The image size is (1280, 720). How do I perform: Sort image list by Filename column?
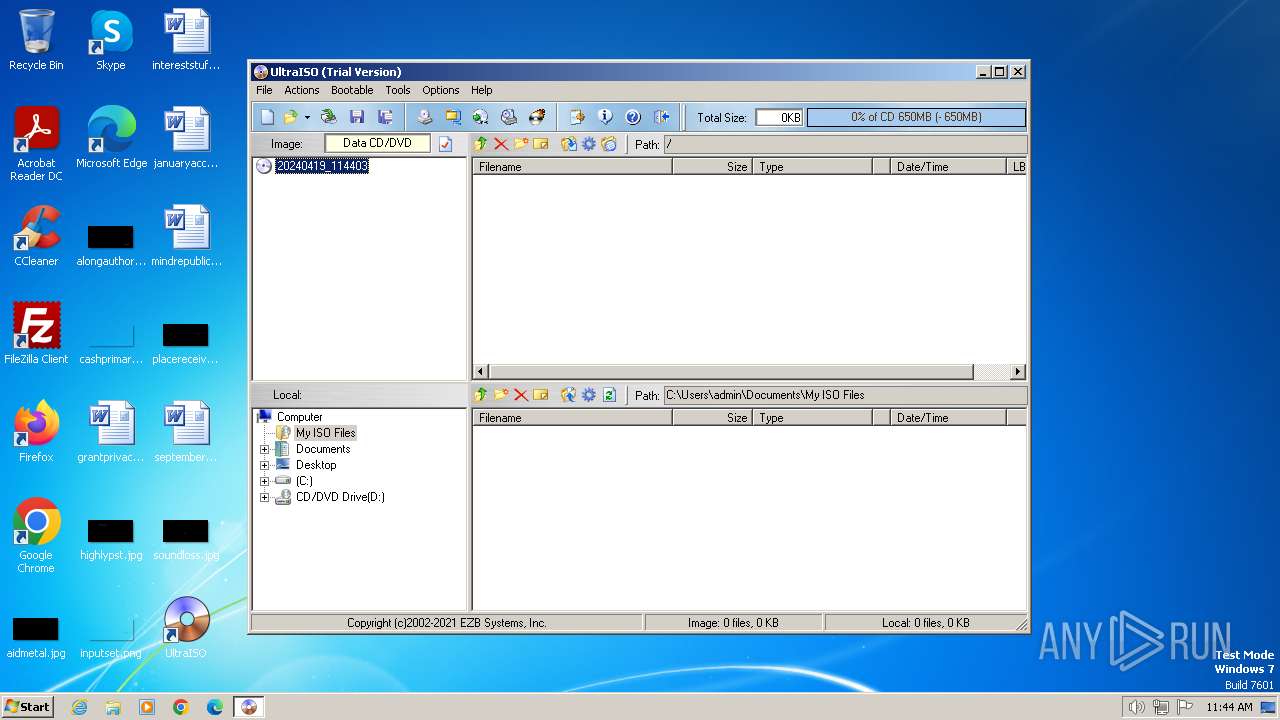point(572,167)
